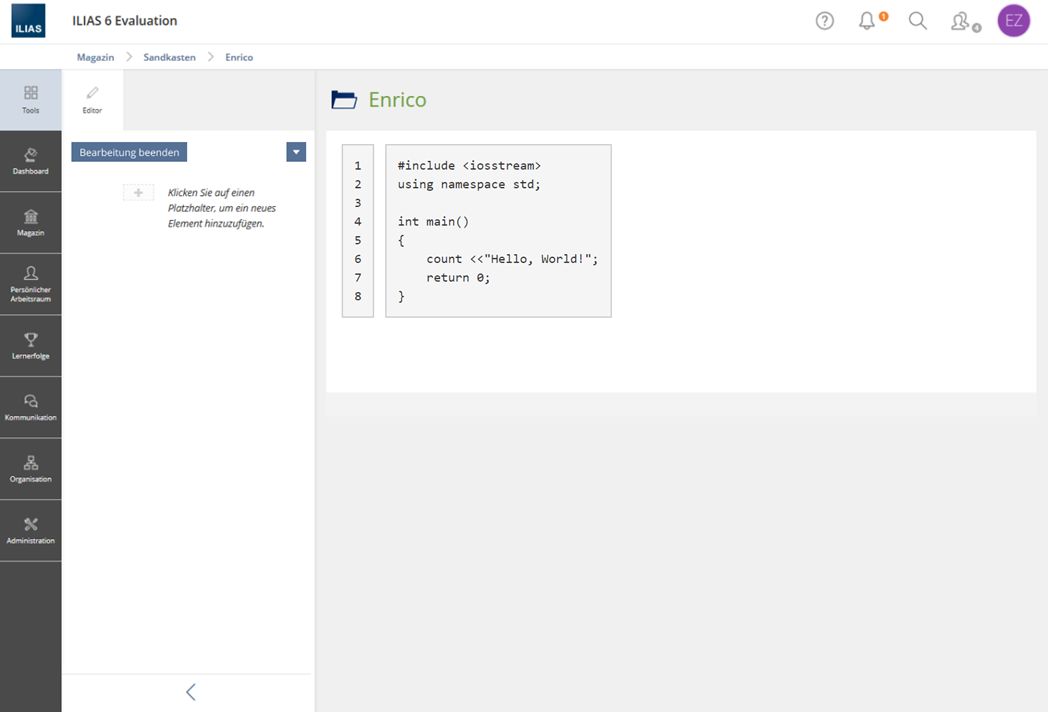Open Lernerfolge trophy sidebar entry

(30, 346)
